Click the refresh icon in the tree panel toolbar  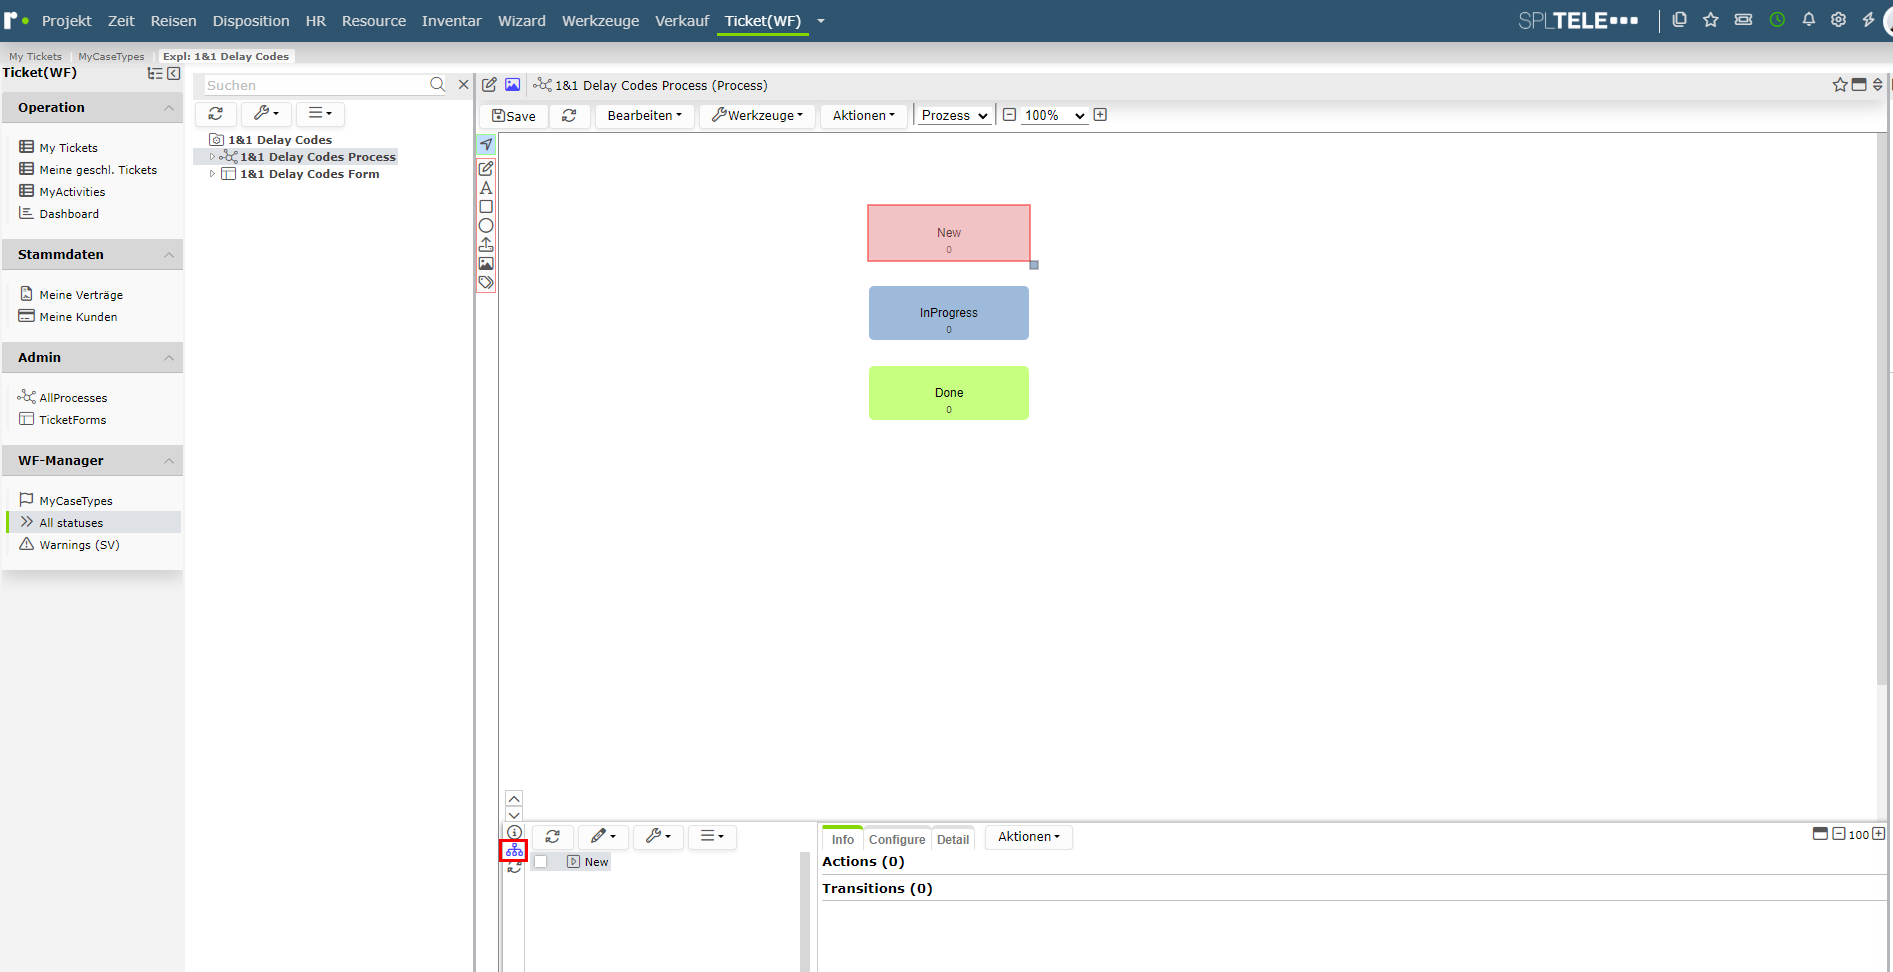[x=216, y=114]
